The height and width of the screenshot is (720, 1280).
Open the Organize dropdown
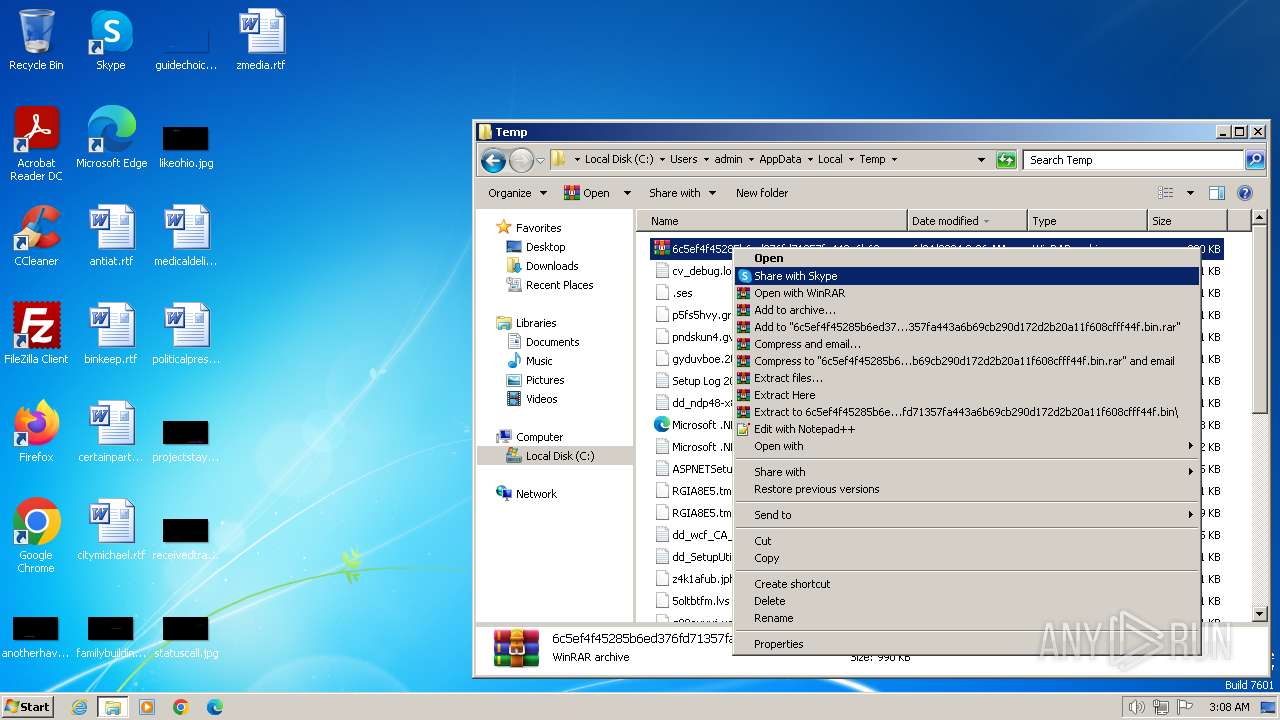coord(517,193)
